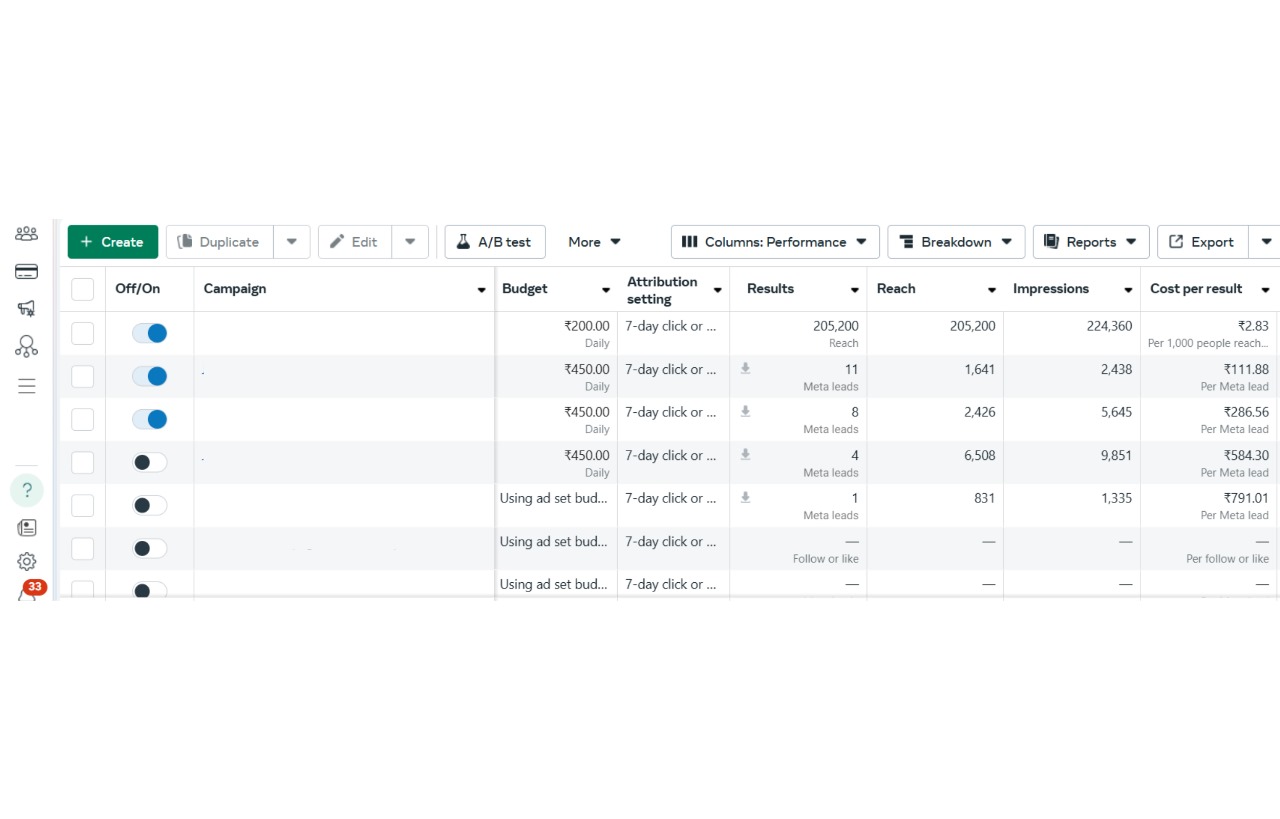Open Billing via the card icon in sidebar
1280x819 pixels.
27,272
